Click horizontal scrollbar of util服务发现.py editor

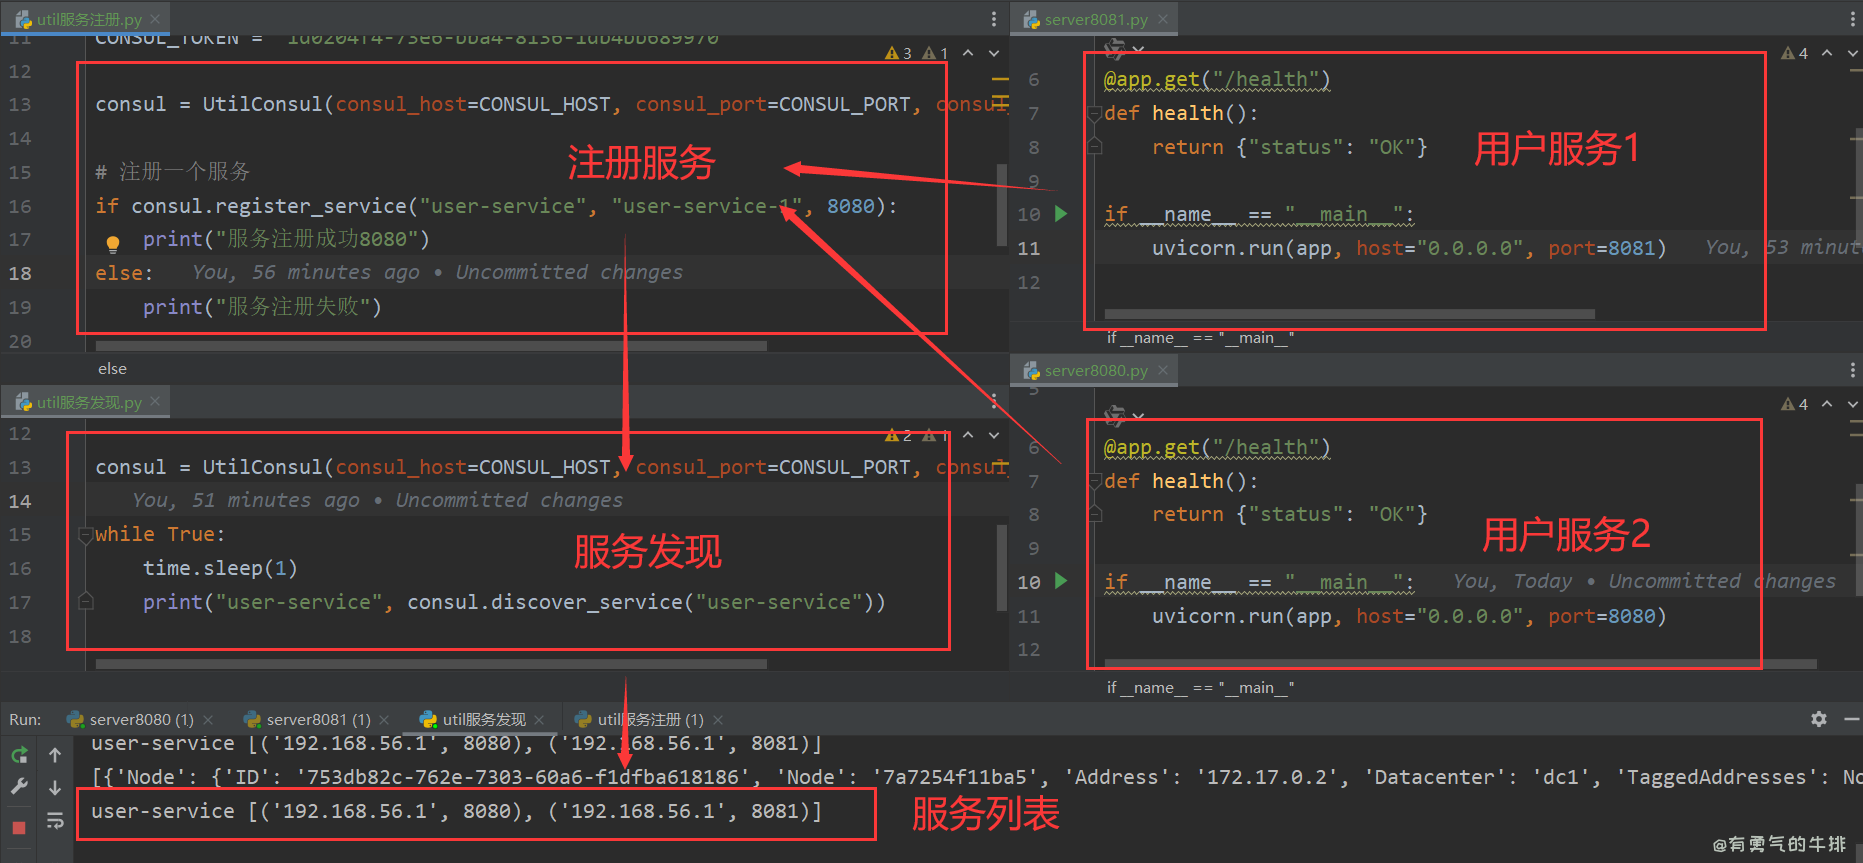pos(431,663)
